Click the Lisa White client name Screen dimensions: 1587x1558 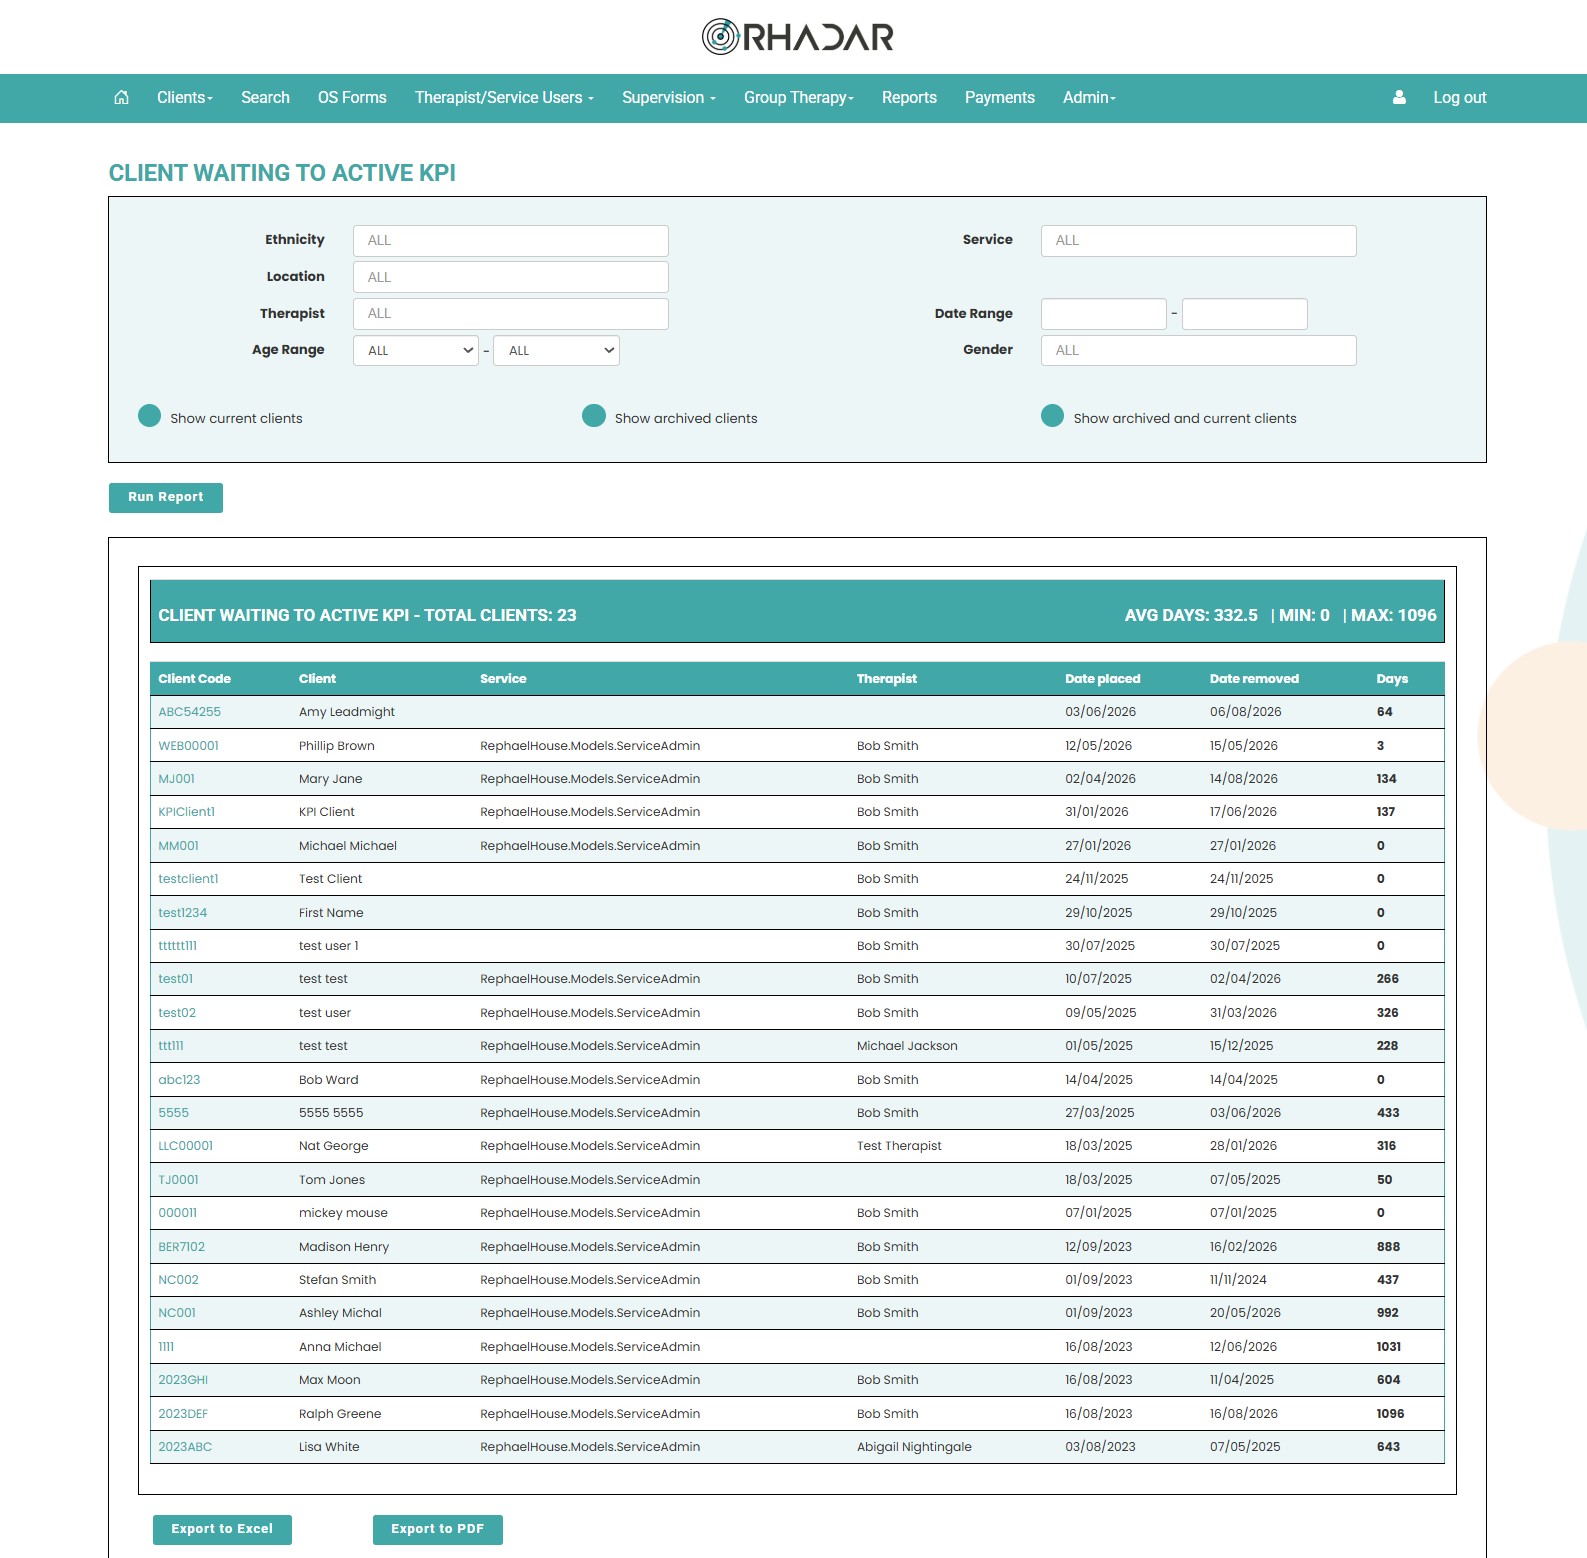(329, 1446)
